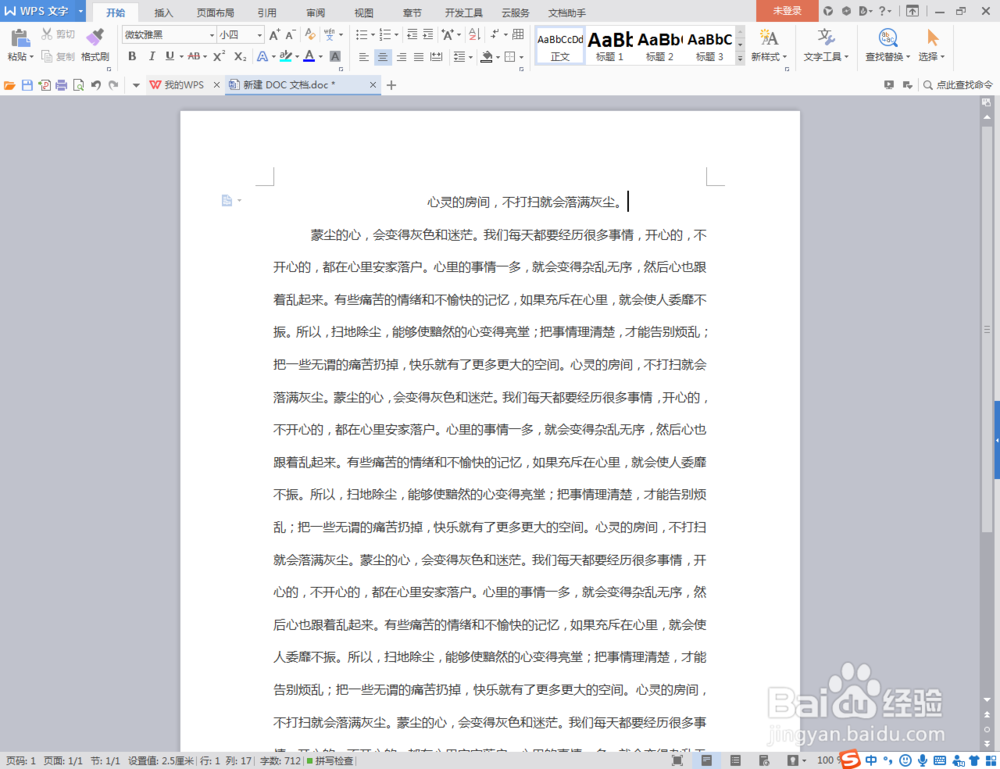Align text right
Screen dimensions: 1000x769
pos(401,57)
